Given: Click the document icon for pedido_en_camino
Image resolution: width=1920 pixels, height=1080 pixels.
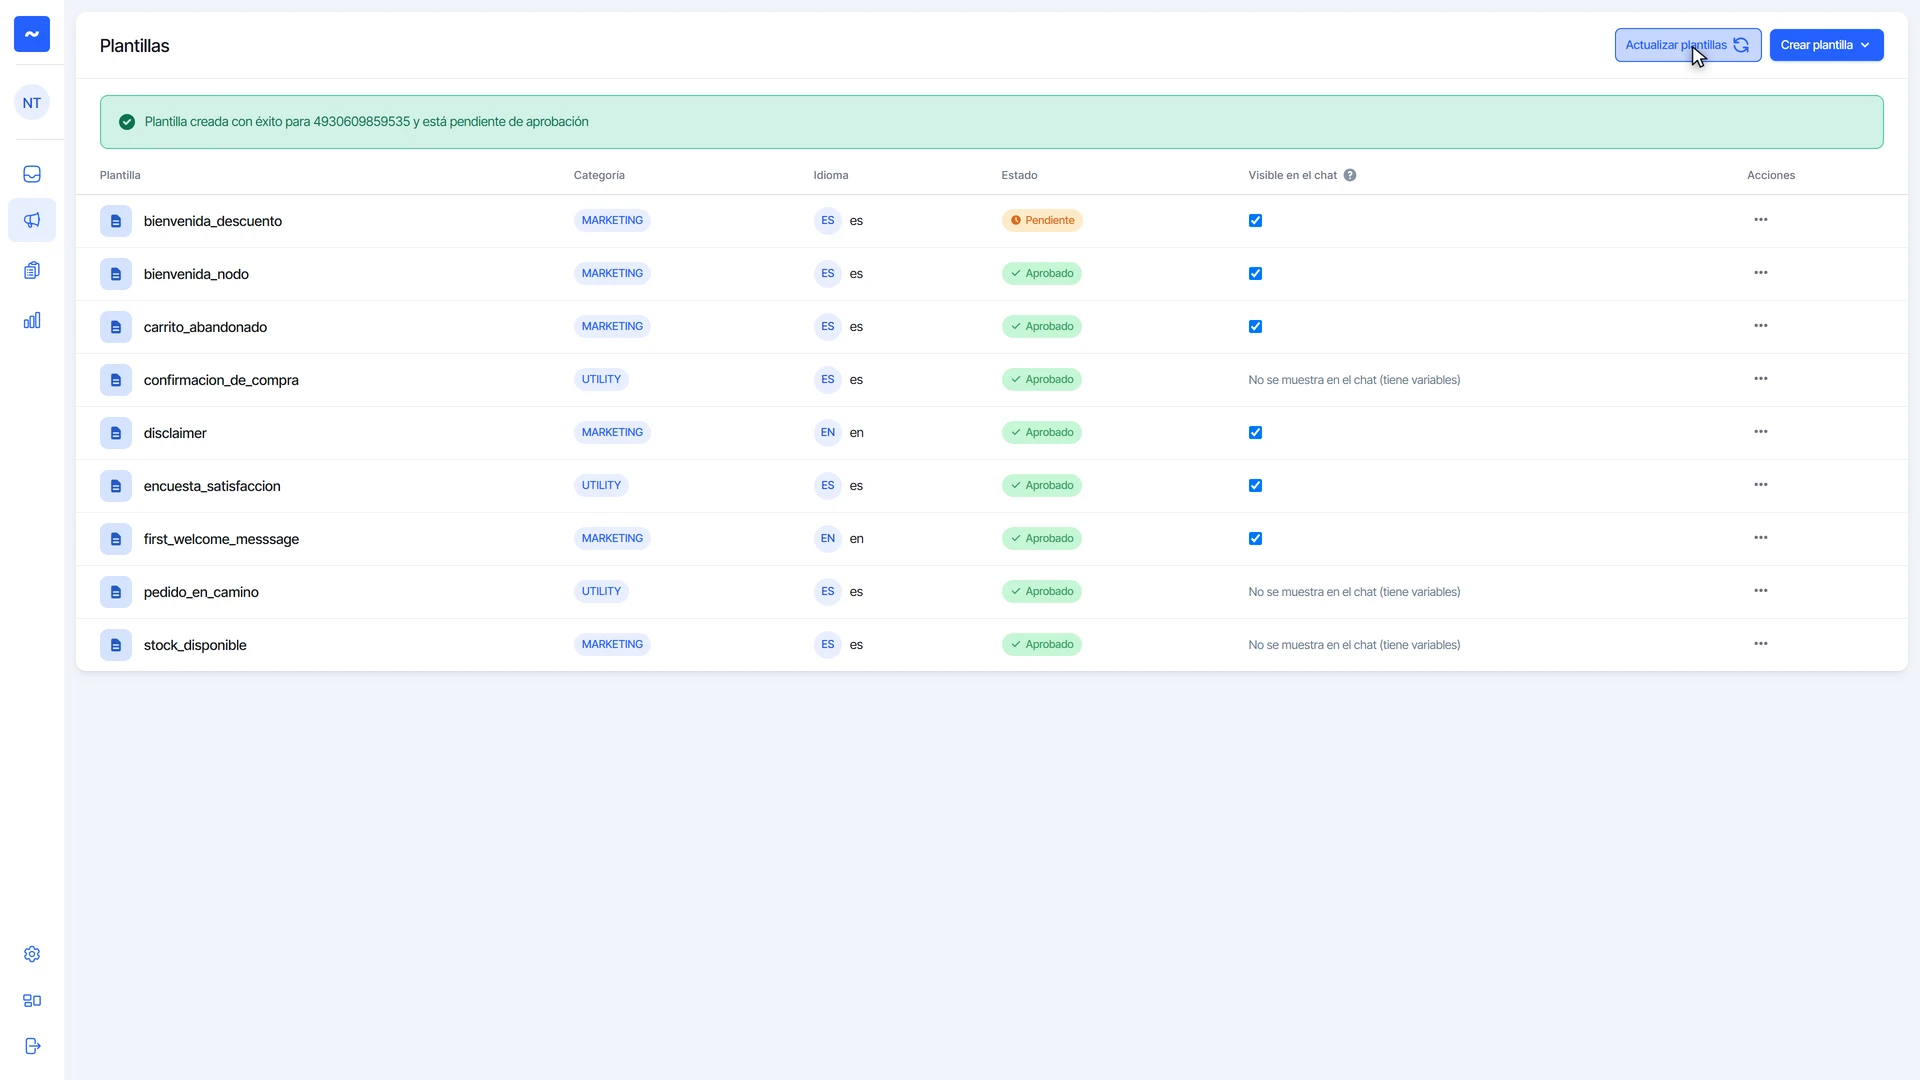Looking at the screenshot, I should click(116, 592).
